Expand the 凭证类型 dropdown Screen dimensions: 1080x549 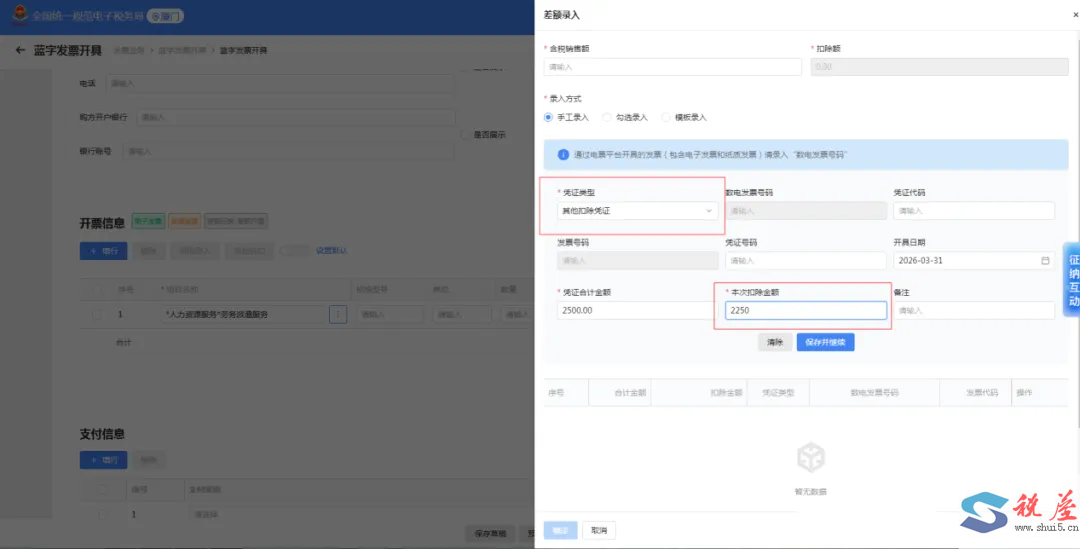[638, 211]
